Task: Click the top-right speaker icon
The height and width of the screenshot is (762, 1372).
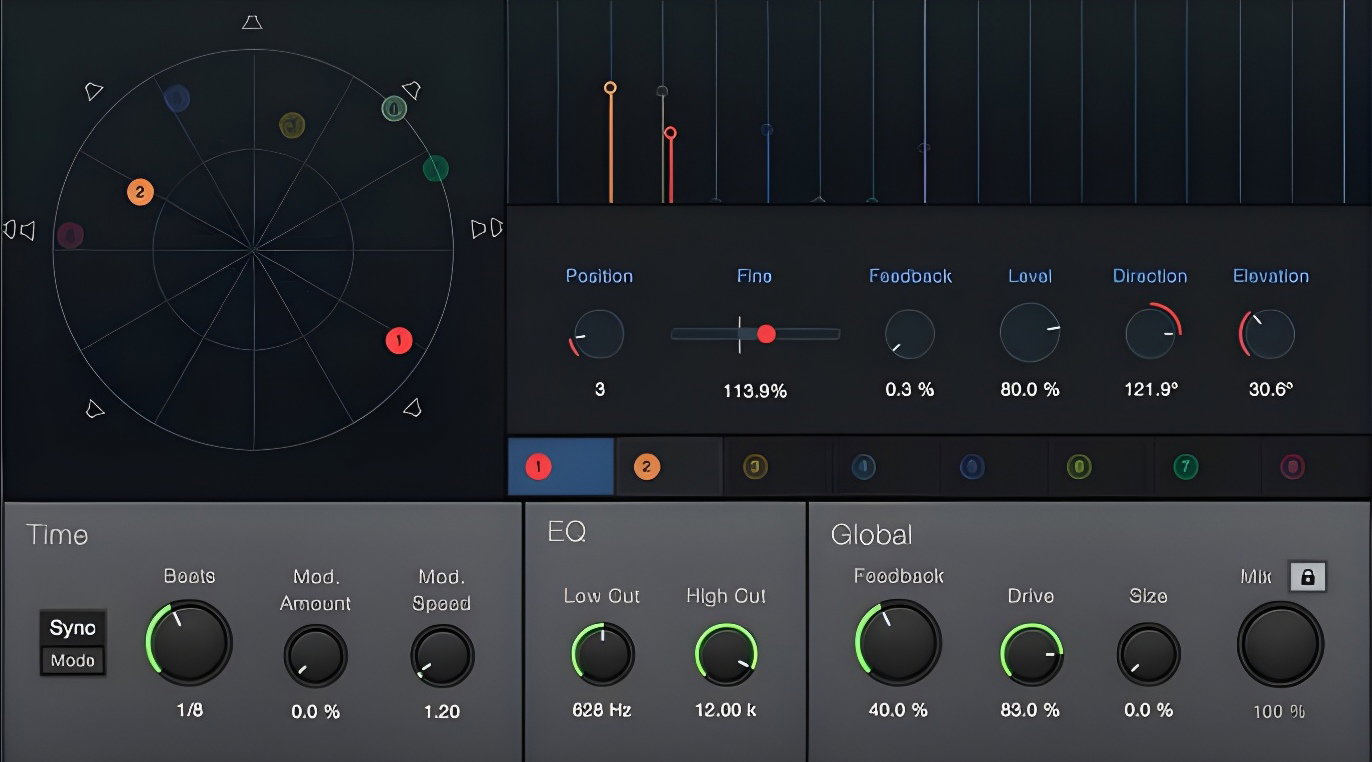Action: click(x=411, y=91)
